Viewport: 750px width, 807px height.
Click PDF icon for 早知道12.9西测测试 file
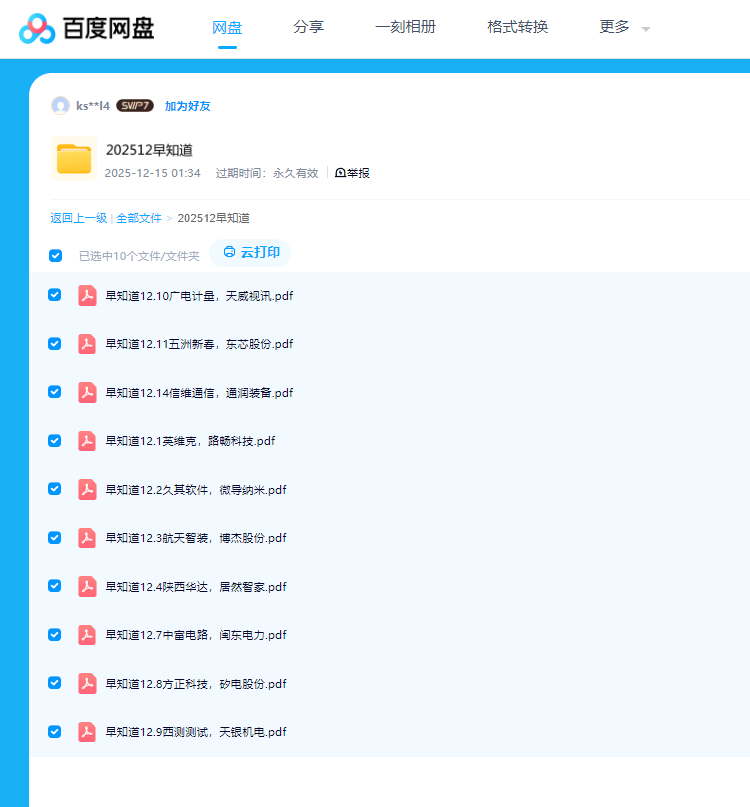point(87,732)
